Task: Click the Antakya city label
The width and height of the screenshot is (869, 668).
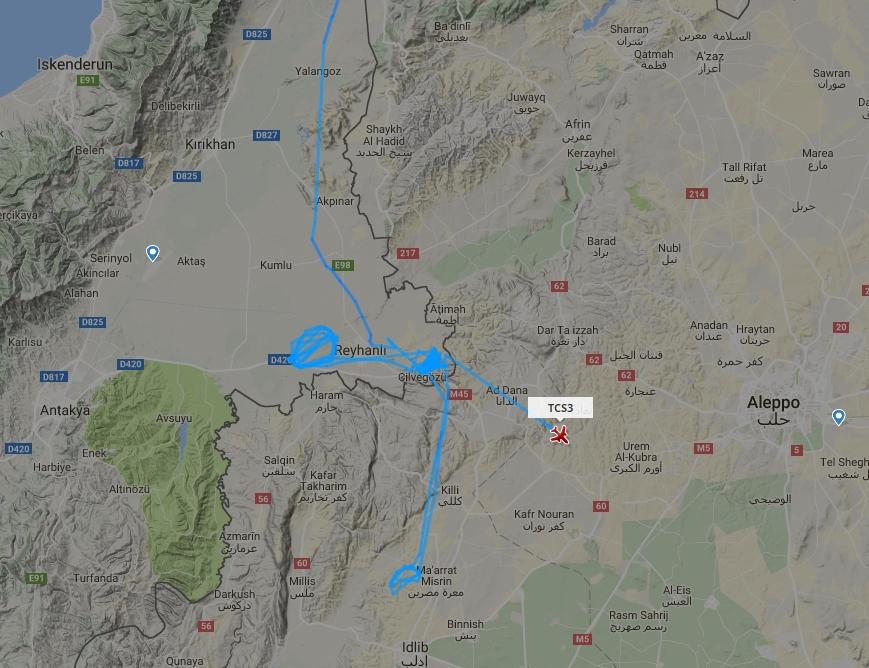Action: pos(65,410)
